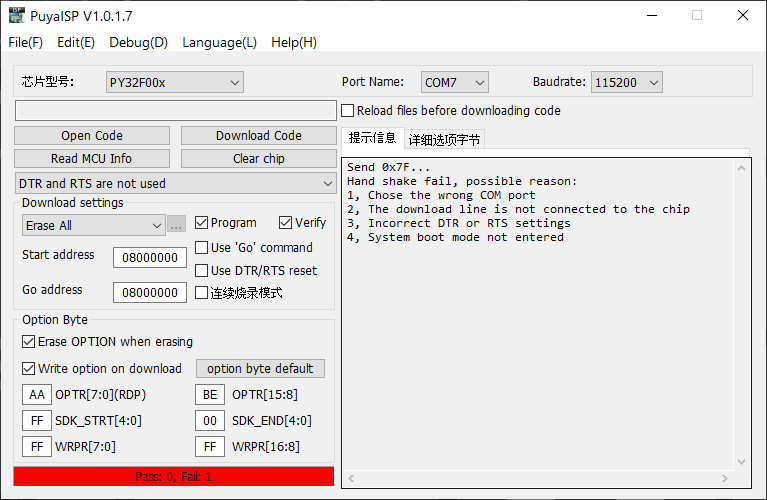Click the log scroll up arrow

tap(742, 168)
